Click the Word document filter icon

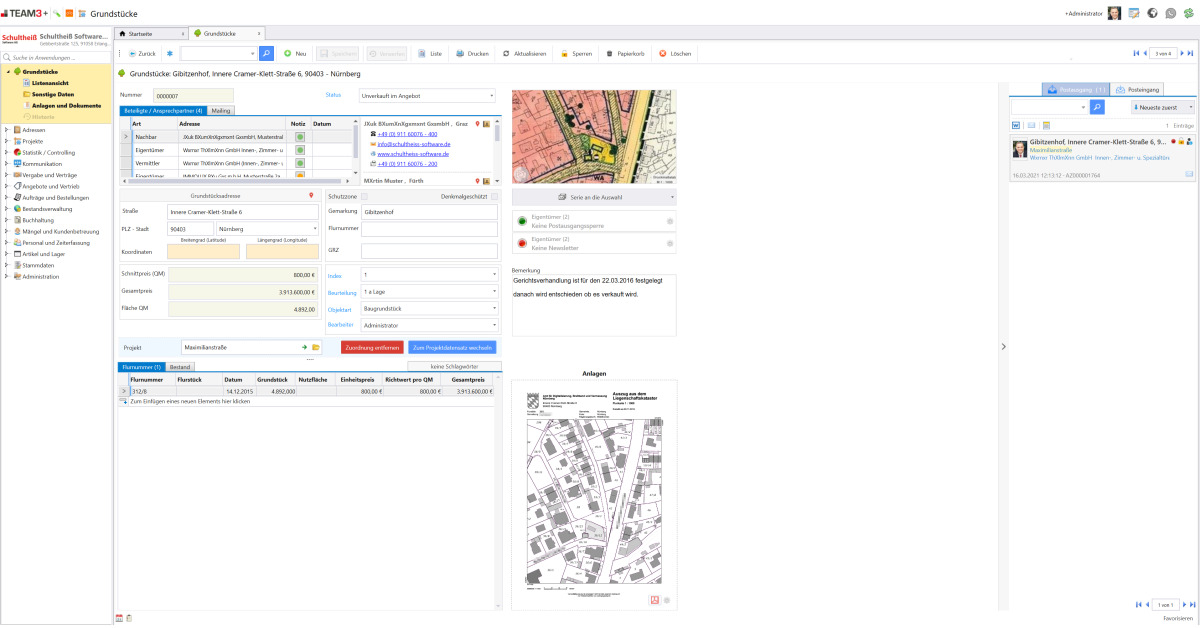click(x=1016, y=125)
